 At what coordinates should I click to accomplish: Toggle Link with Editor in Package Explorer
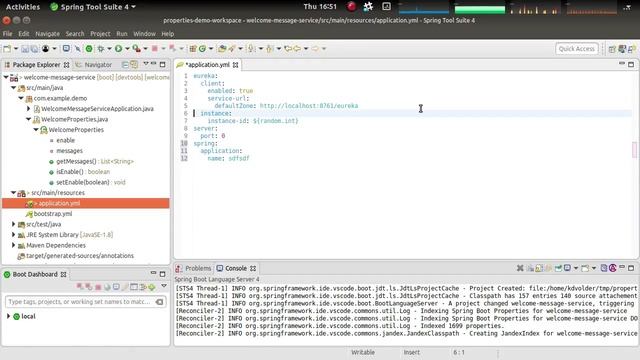pos(134,64)
